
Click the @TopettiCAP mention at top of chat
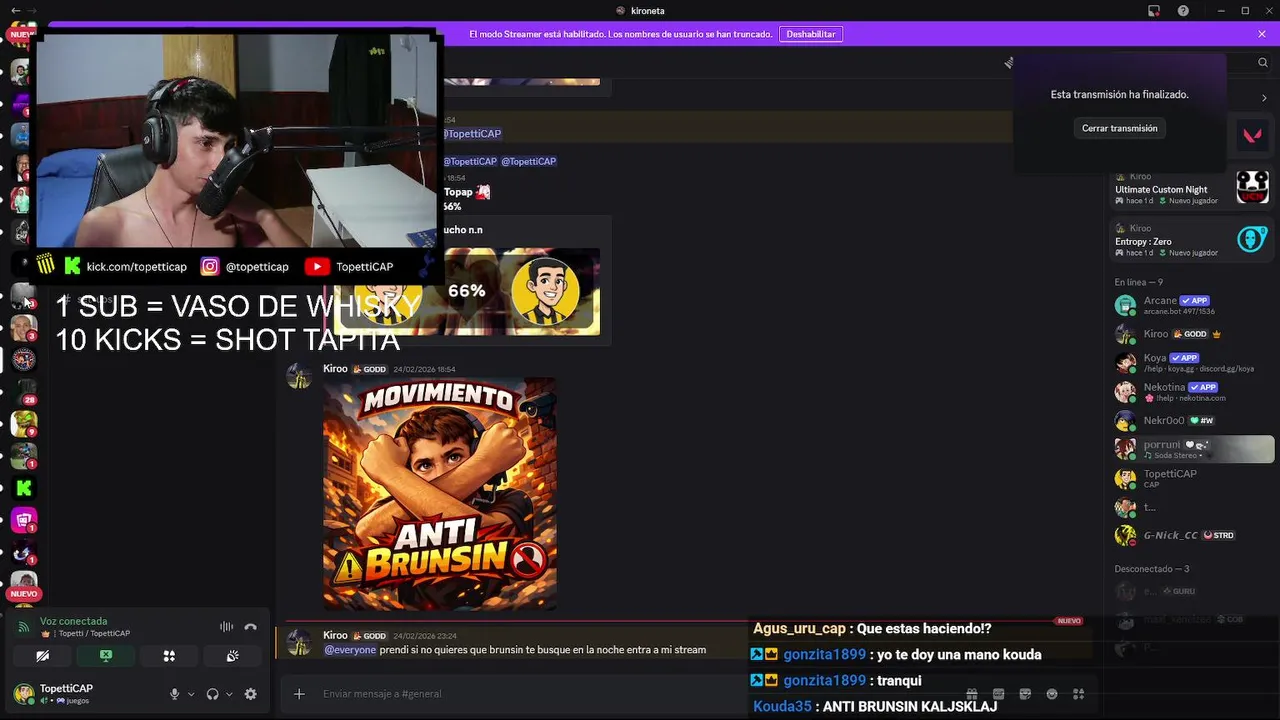471,134
